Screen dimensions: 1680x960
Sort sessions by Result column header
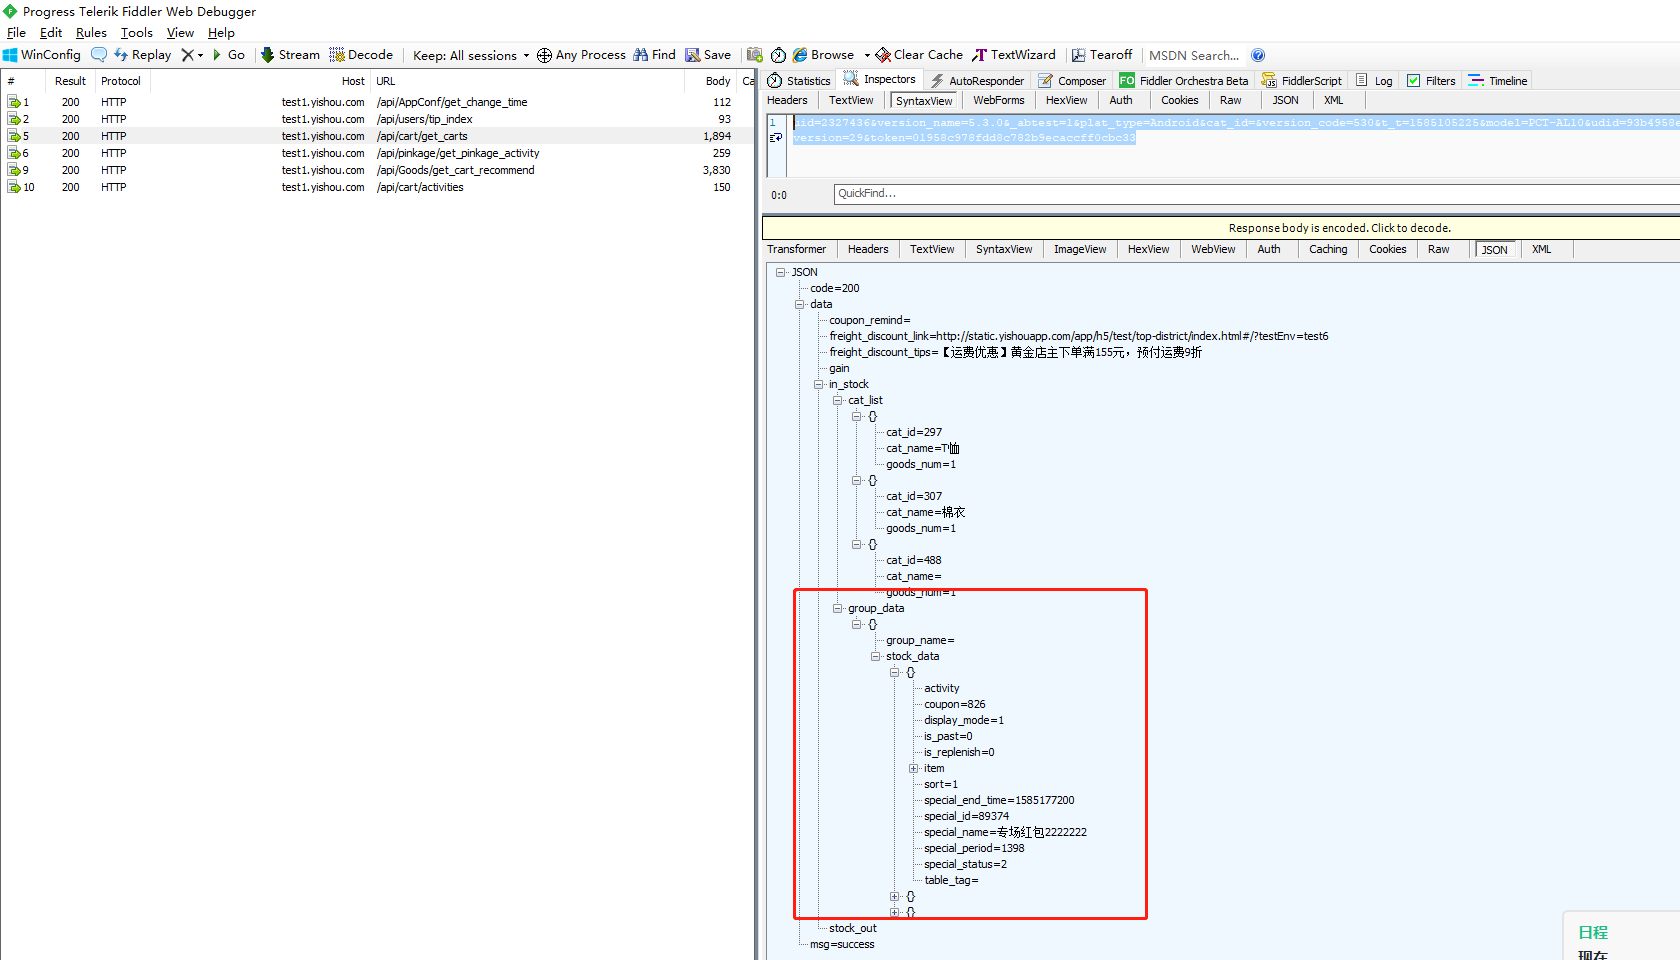pyautogui.click(x=70, y=81)
